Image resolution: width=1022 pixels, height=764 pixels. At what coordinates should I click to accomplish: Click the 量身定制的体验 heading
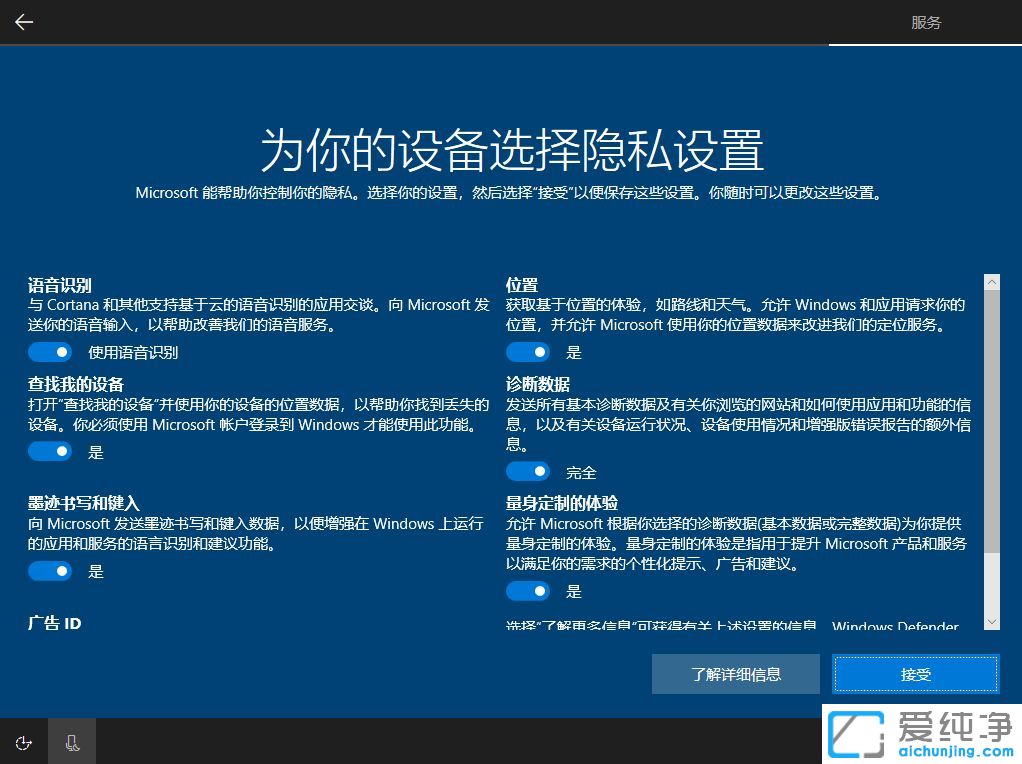[x=562, y=503]
